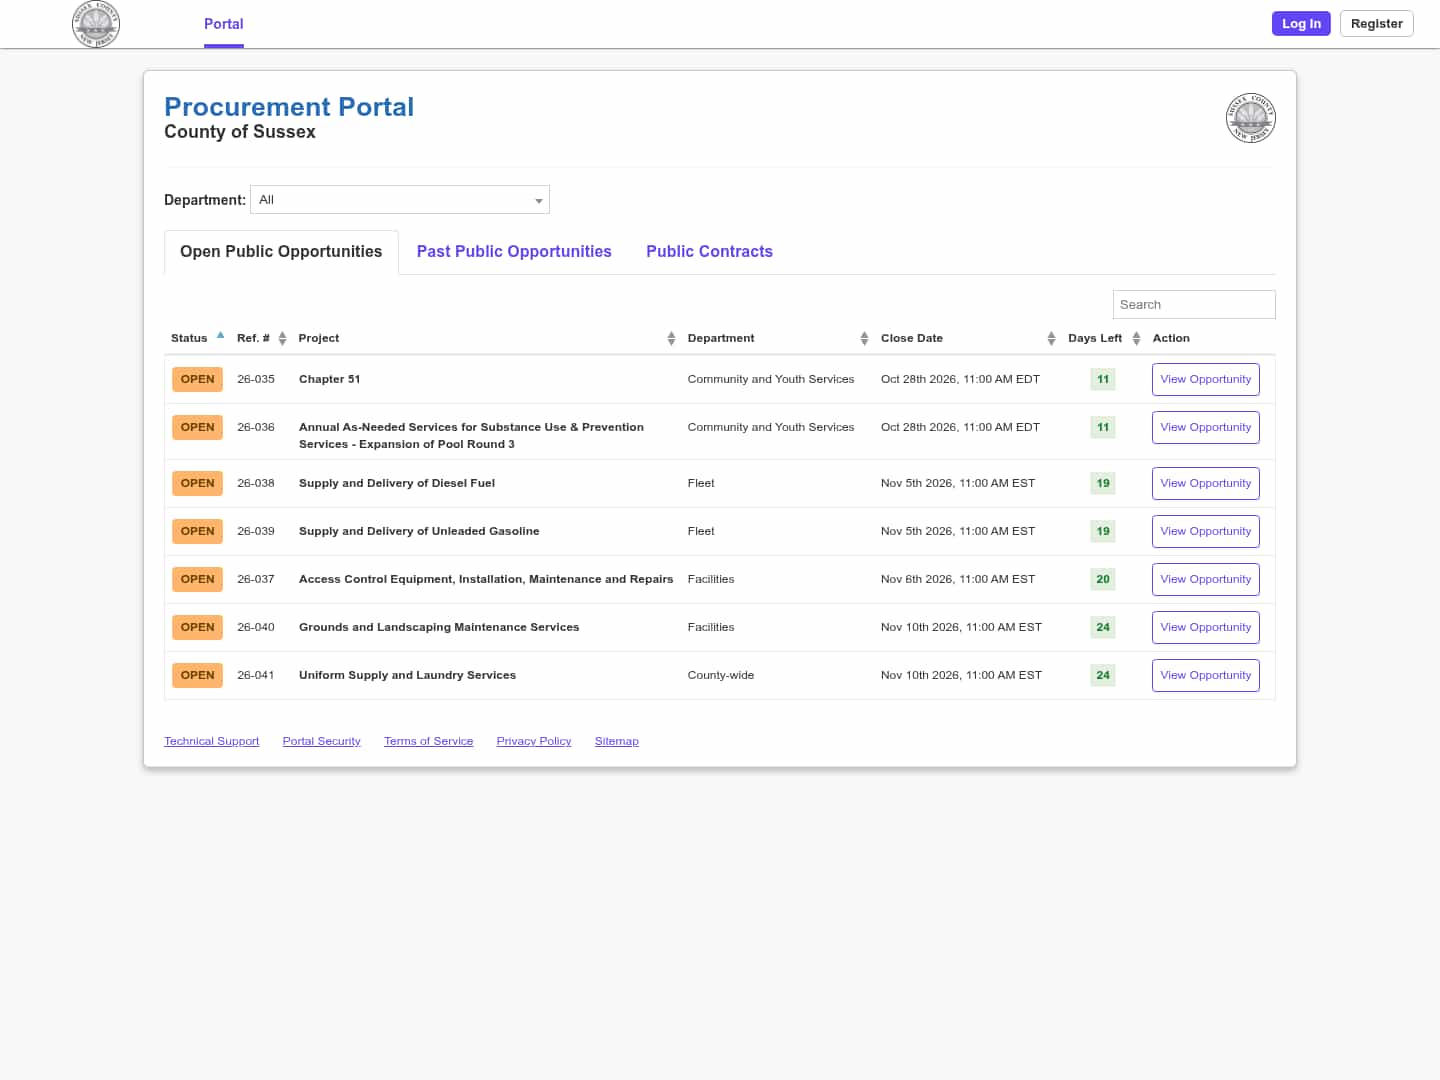This screenshot has height=1080, width=1440.
Task: Open the Technical Support link
Action: point(211,741)
